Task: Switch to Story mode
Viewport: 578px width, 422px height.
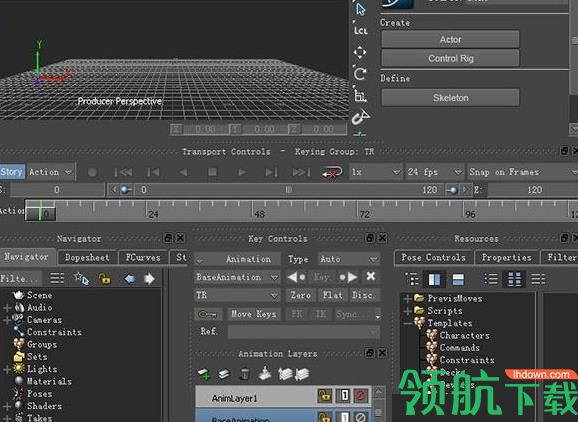Action: (12, 172)
